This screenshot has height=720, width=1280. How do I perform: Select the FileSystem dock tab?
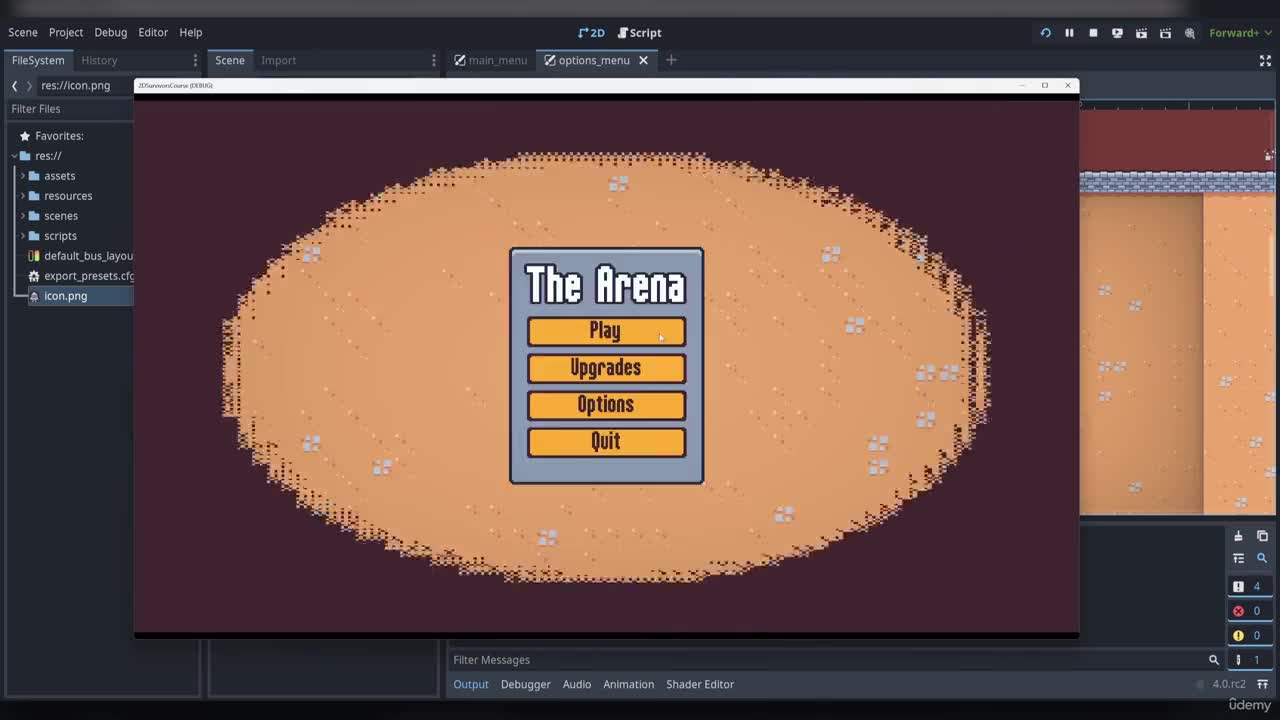38,60
